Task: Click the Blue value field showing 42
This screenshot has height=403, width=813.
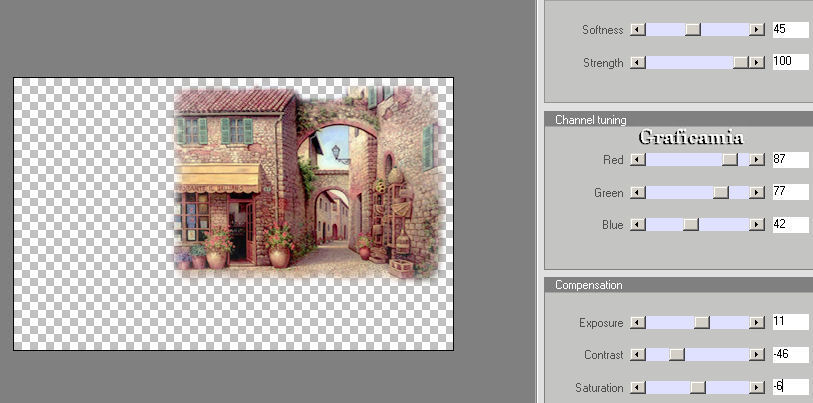Action: pos(790,225)
